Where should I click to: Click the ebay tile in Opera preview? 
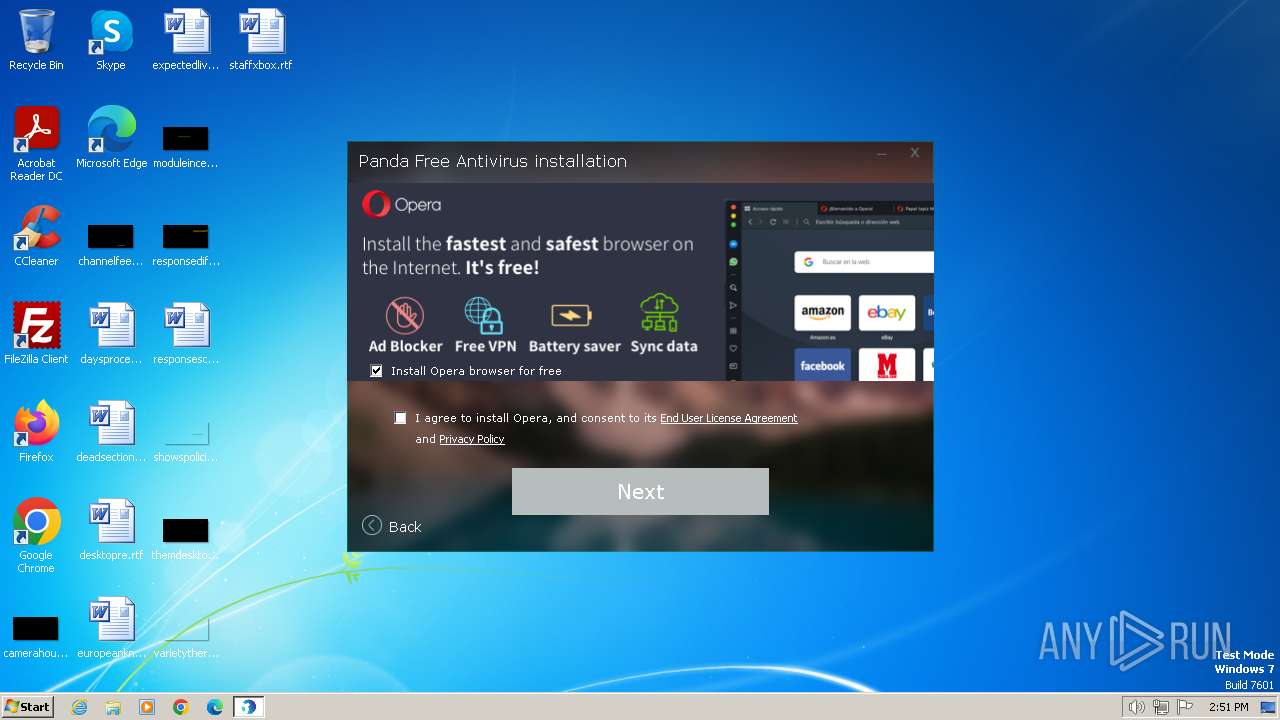tap(886, 313)
